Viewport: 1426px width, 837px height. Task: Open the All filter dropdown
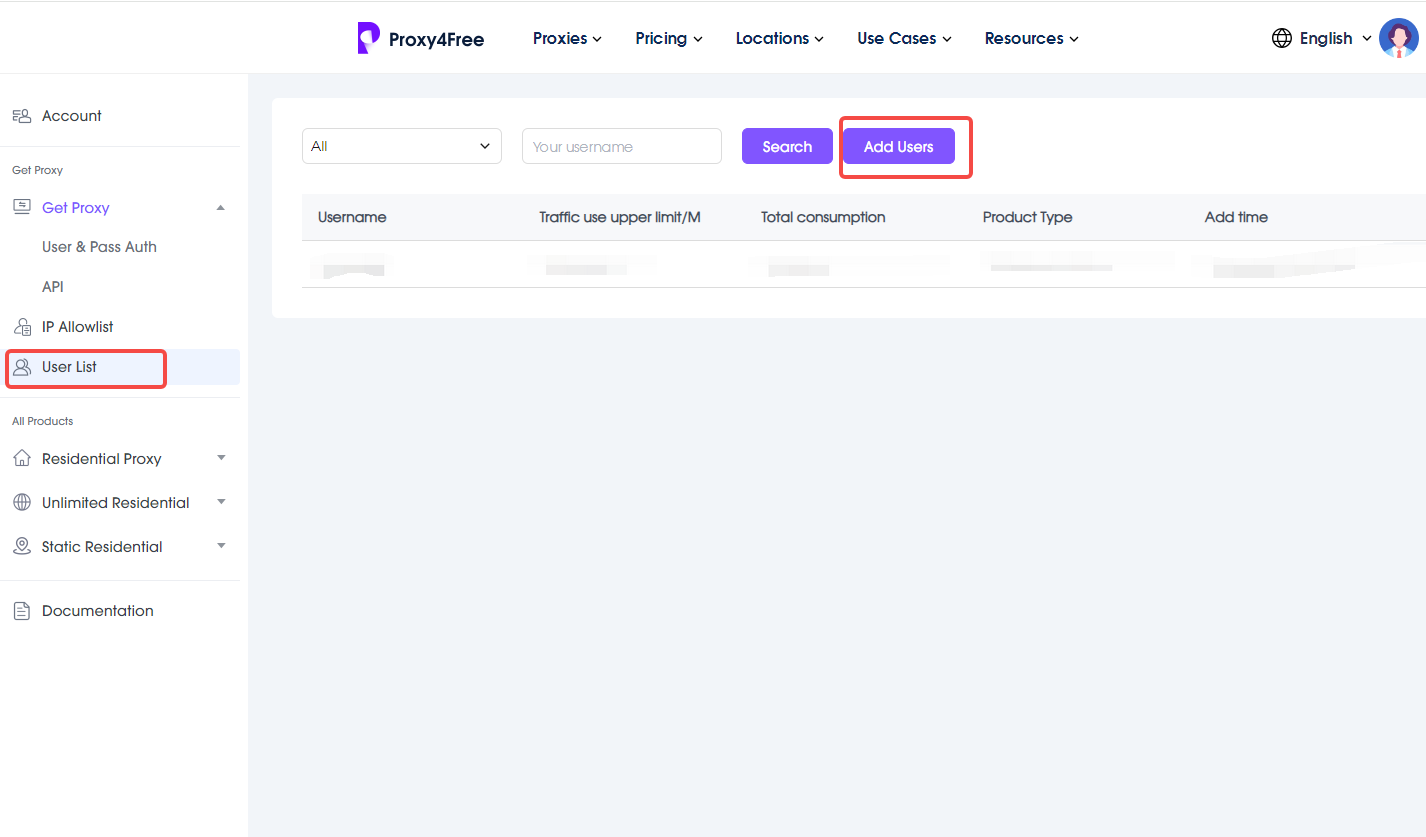[402, 146]
